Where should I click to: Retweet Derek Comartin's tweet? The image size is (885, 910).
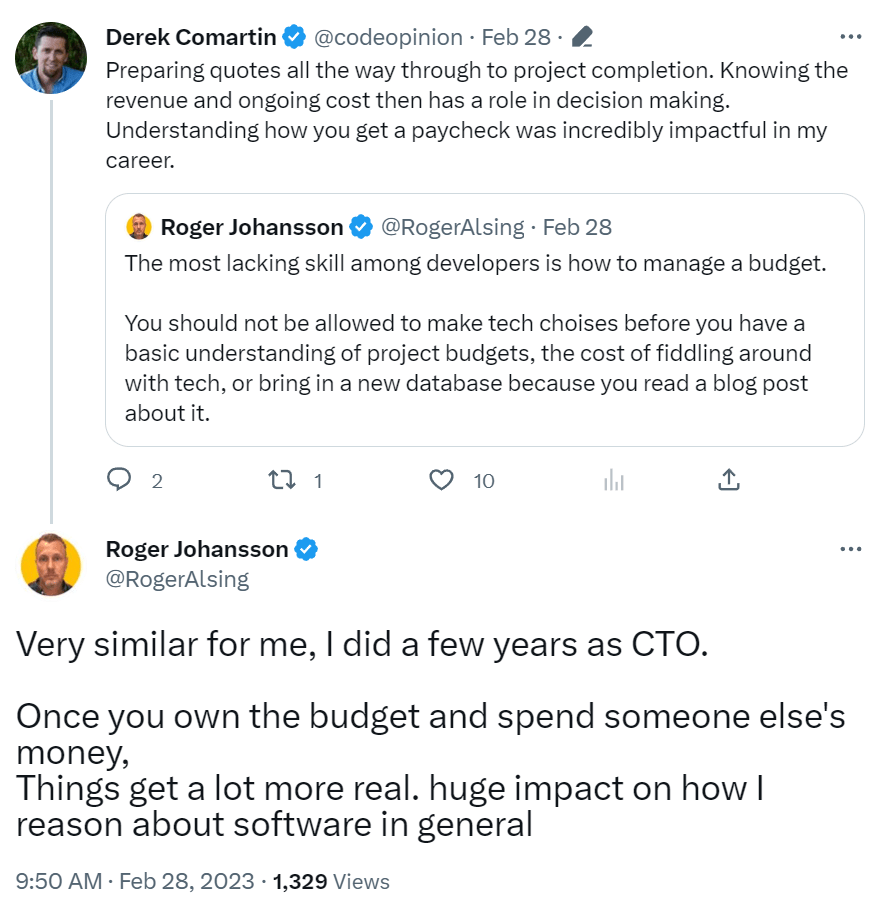pos(282,480)
